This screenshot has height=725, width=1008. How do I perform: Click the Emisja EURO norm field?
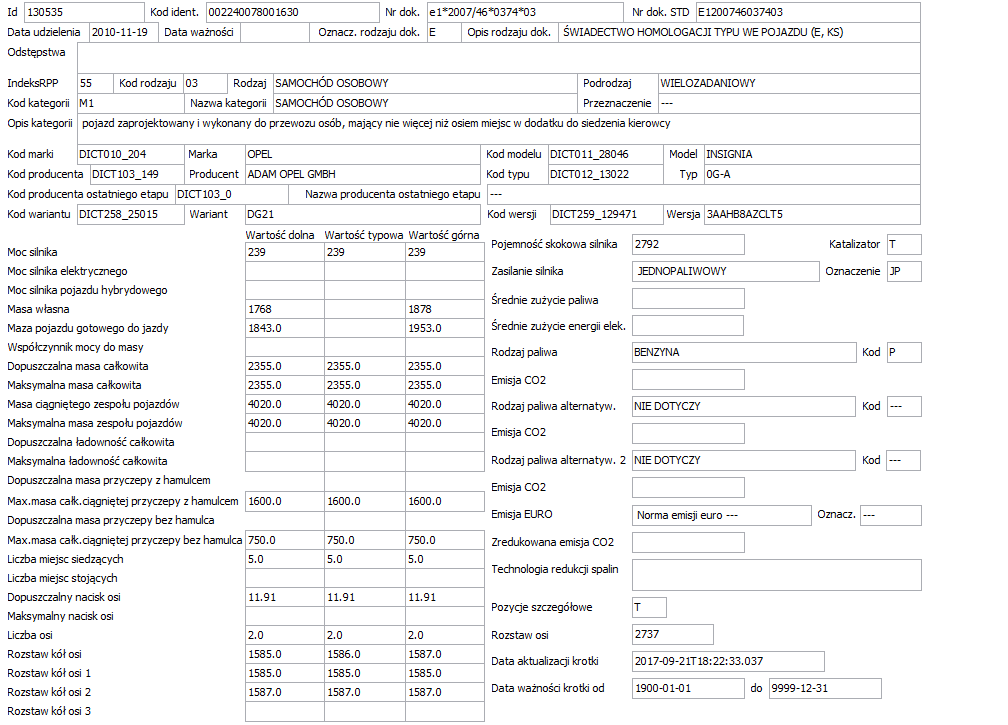click(x=721, y=515)
